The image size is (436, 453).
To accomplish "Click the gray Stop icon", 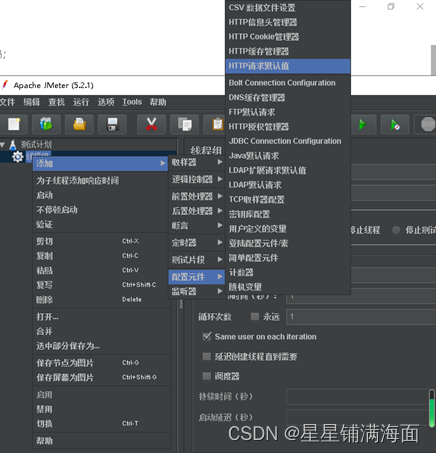I will (428, 125).
